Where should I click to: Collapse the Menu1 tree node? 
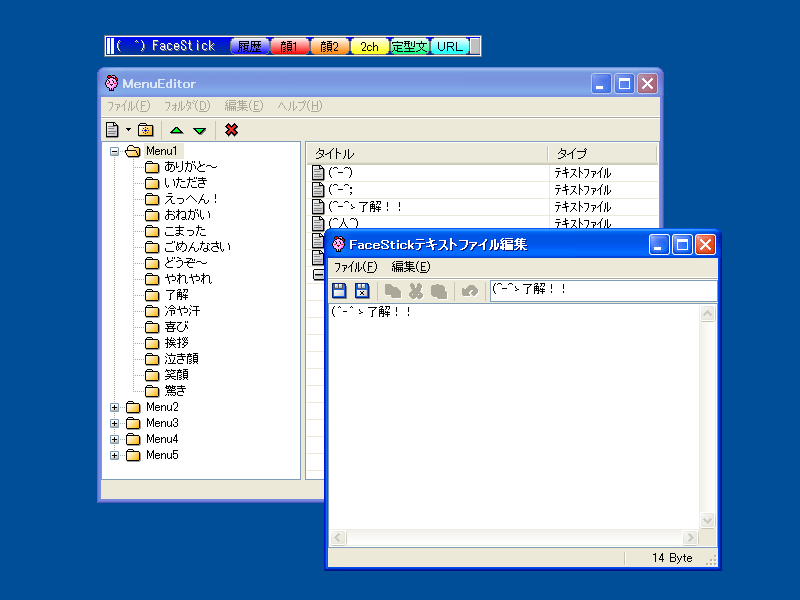point(114,152)
